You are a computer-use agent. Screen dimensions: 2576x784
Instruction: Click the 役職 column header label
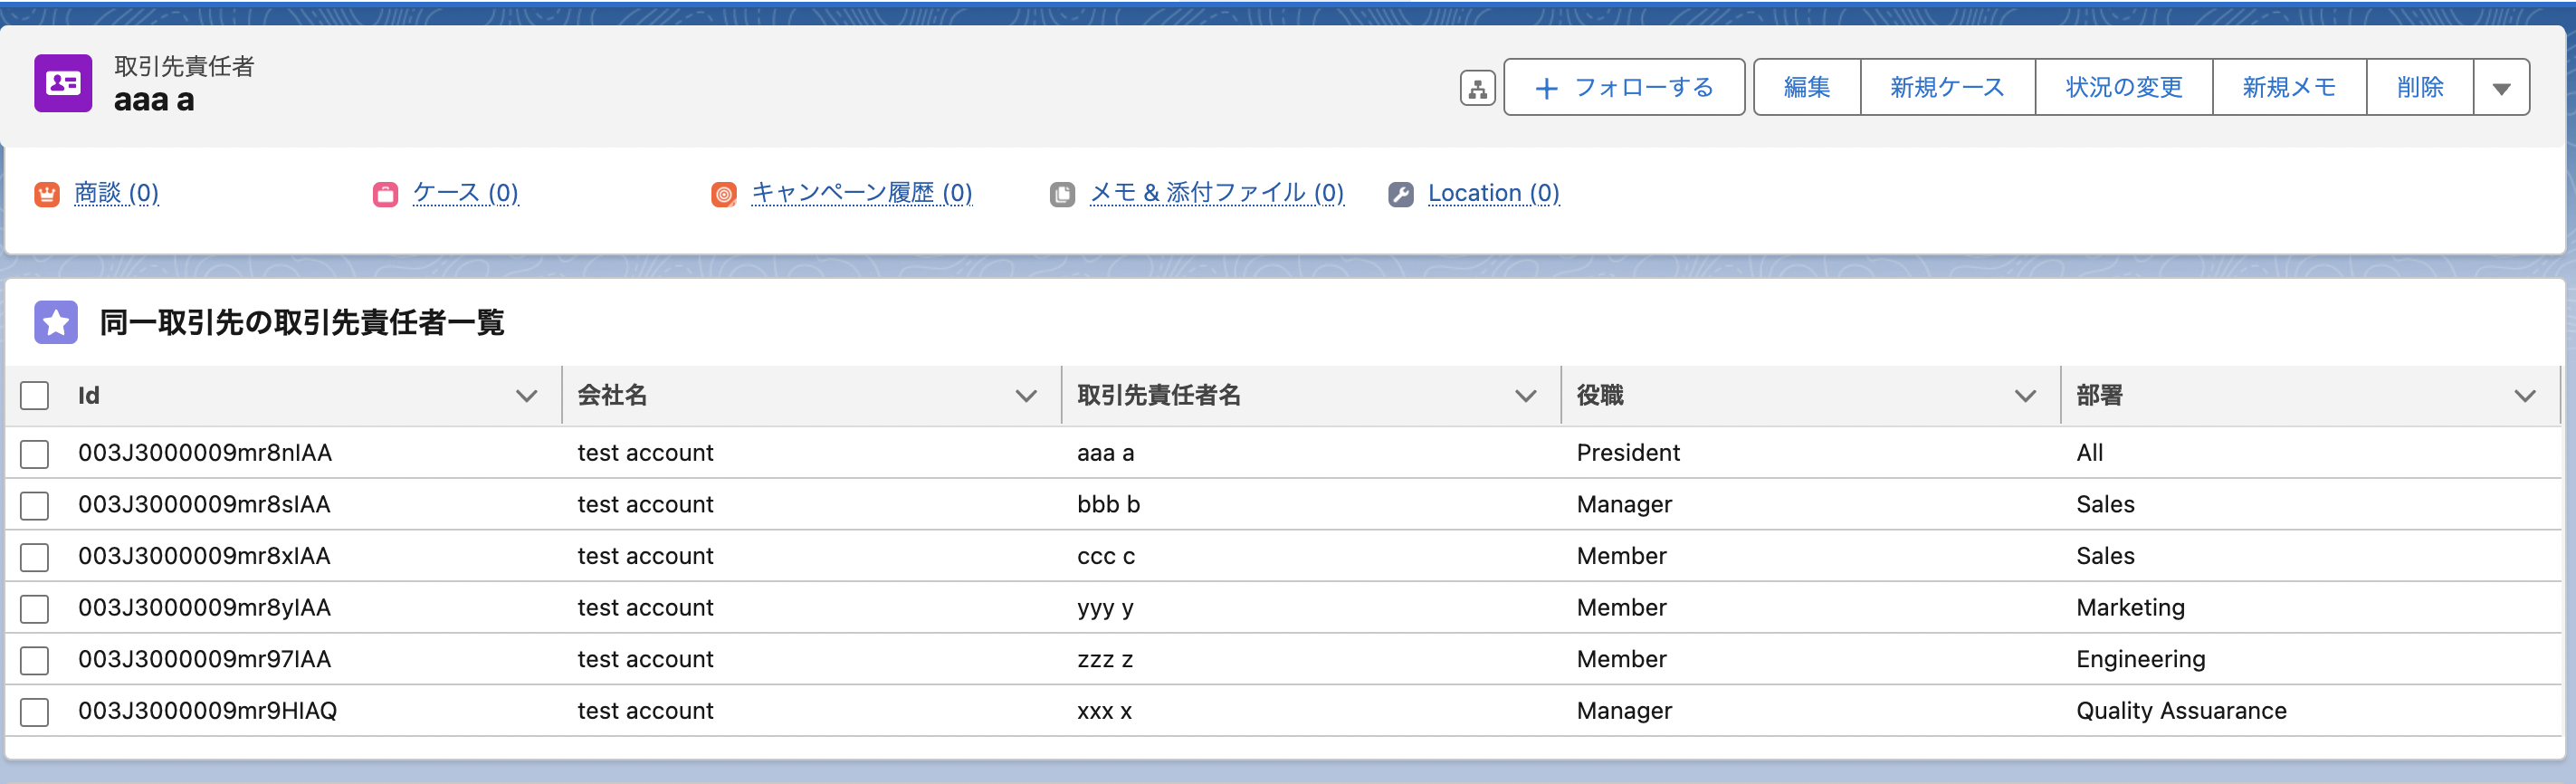tap(1600, 396)
